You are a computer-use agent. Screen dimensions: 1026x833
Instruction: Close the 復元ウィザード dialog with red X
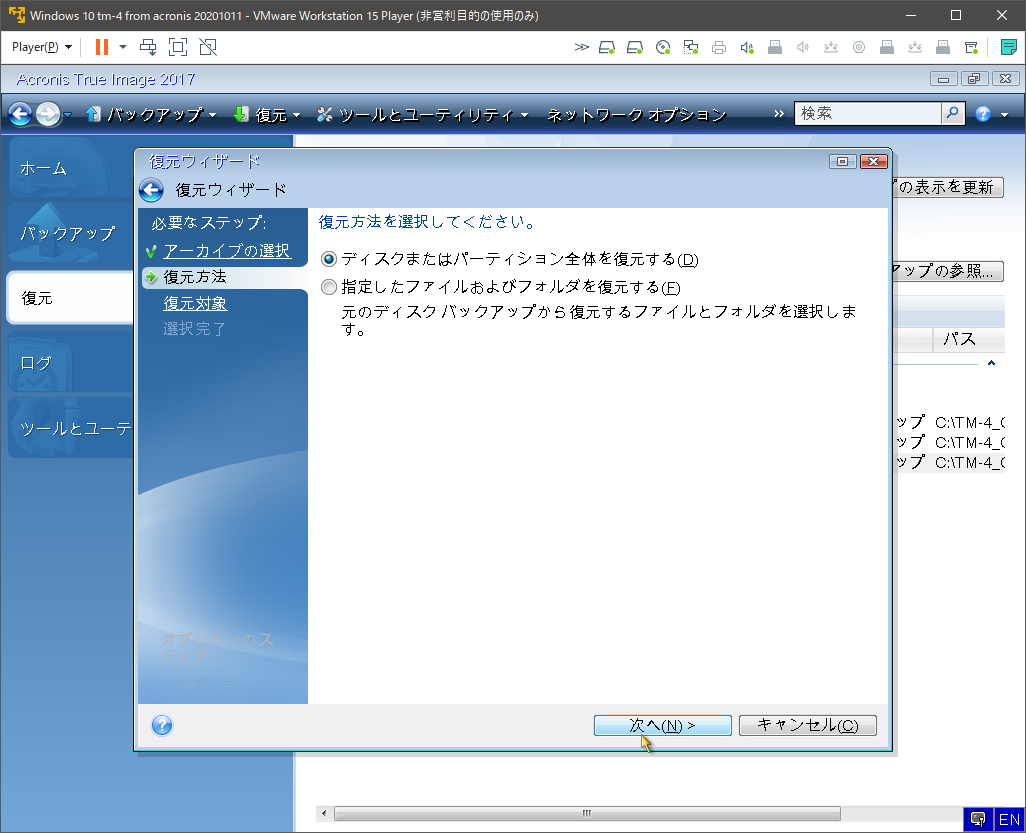874,162
